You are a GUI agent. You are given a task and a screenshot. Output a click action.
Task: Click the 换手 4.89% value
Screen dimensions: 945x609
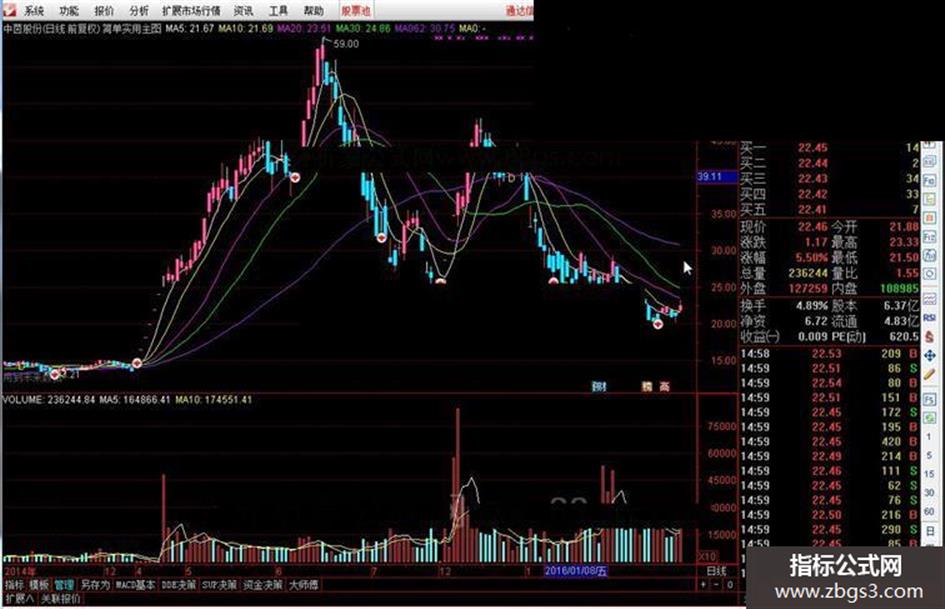tap(812, 306)
